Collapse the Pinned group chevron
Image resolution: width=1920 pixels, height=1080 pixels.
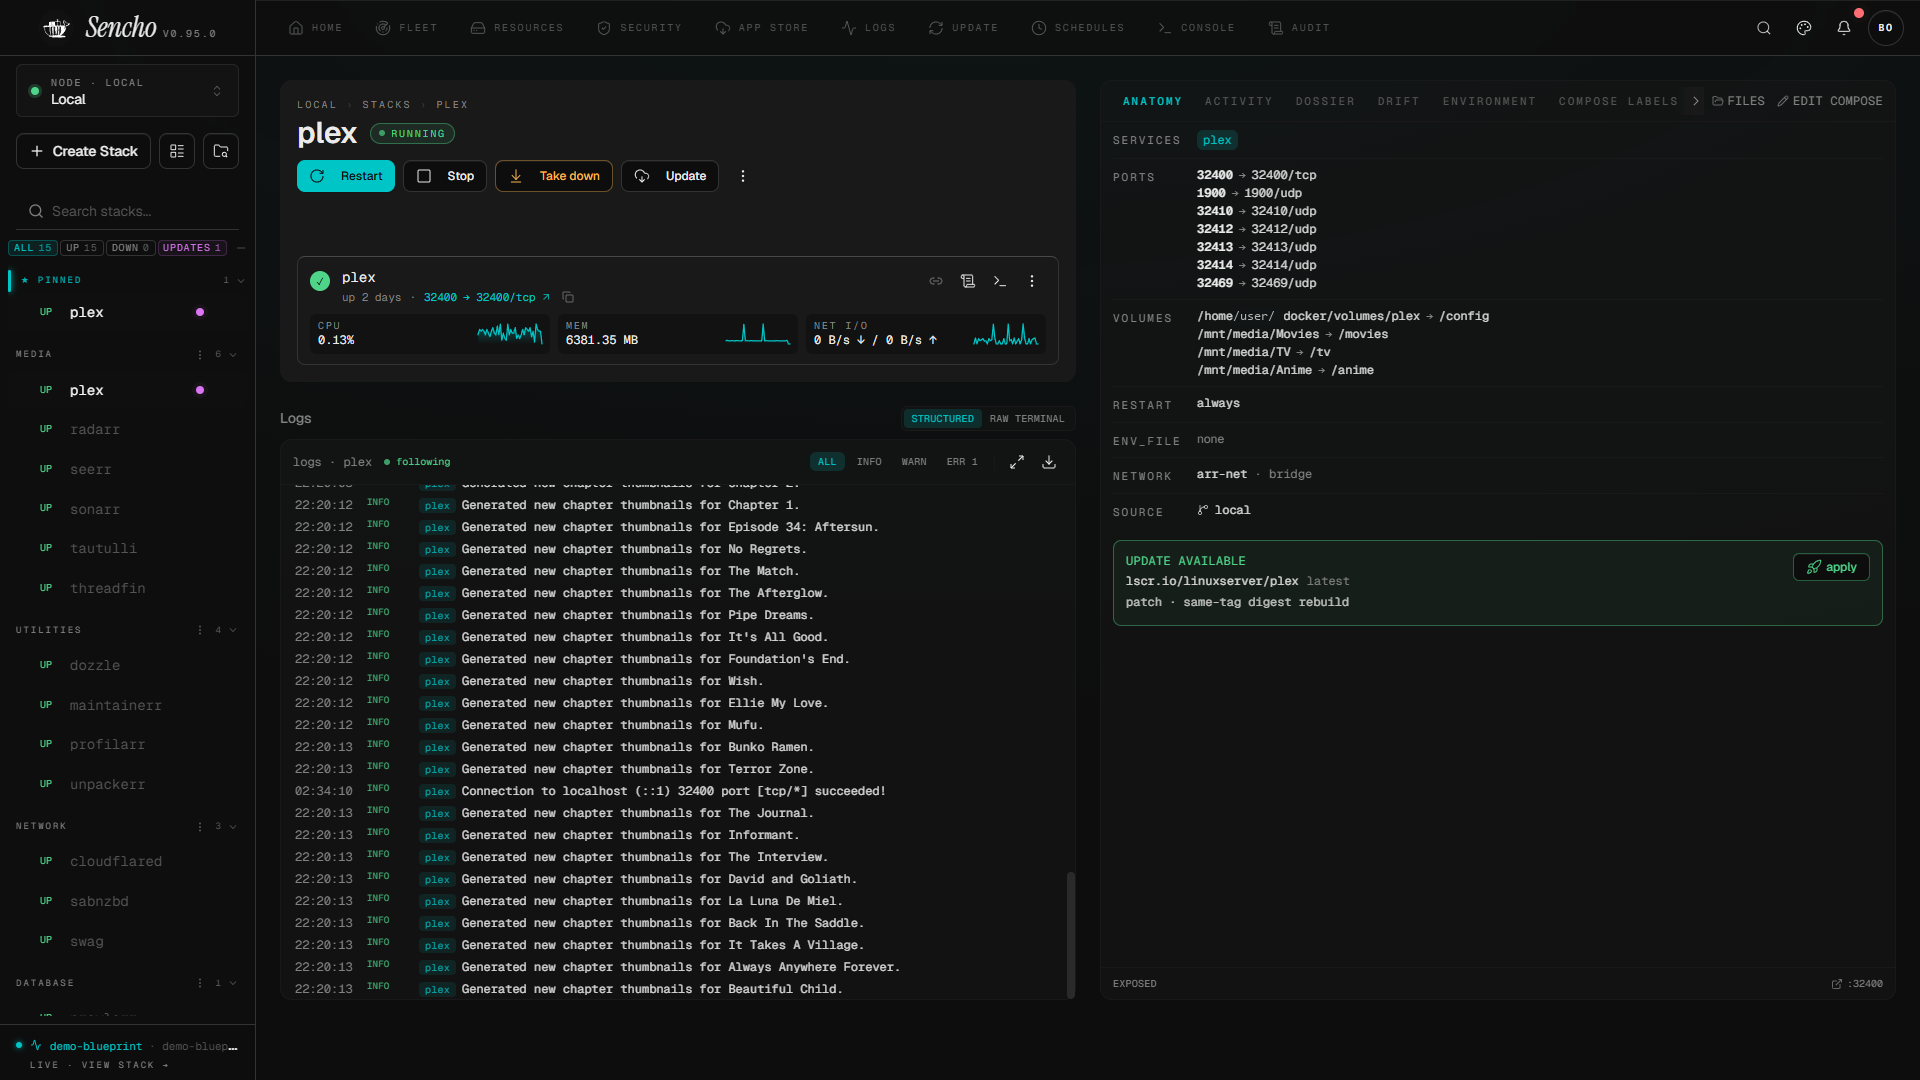tap(241, 280)
